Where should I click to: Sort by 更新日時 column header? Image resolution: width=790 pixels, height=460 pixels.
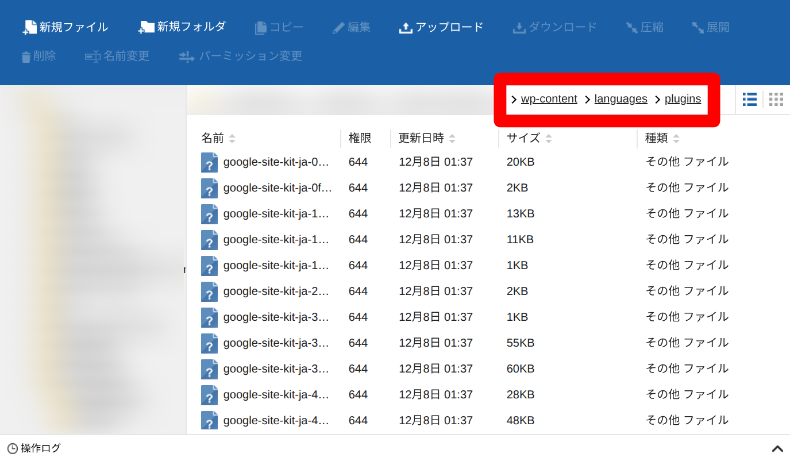[x=427, y=138]
